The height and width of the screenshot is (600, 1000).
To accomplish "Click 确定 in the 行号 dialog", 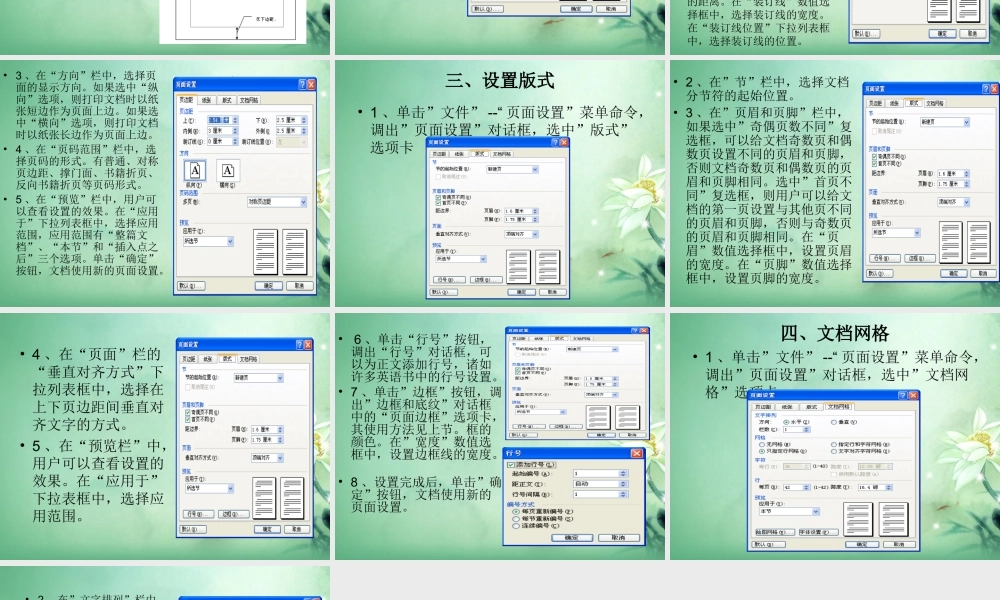I will coord(572,538).
